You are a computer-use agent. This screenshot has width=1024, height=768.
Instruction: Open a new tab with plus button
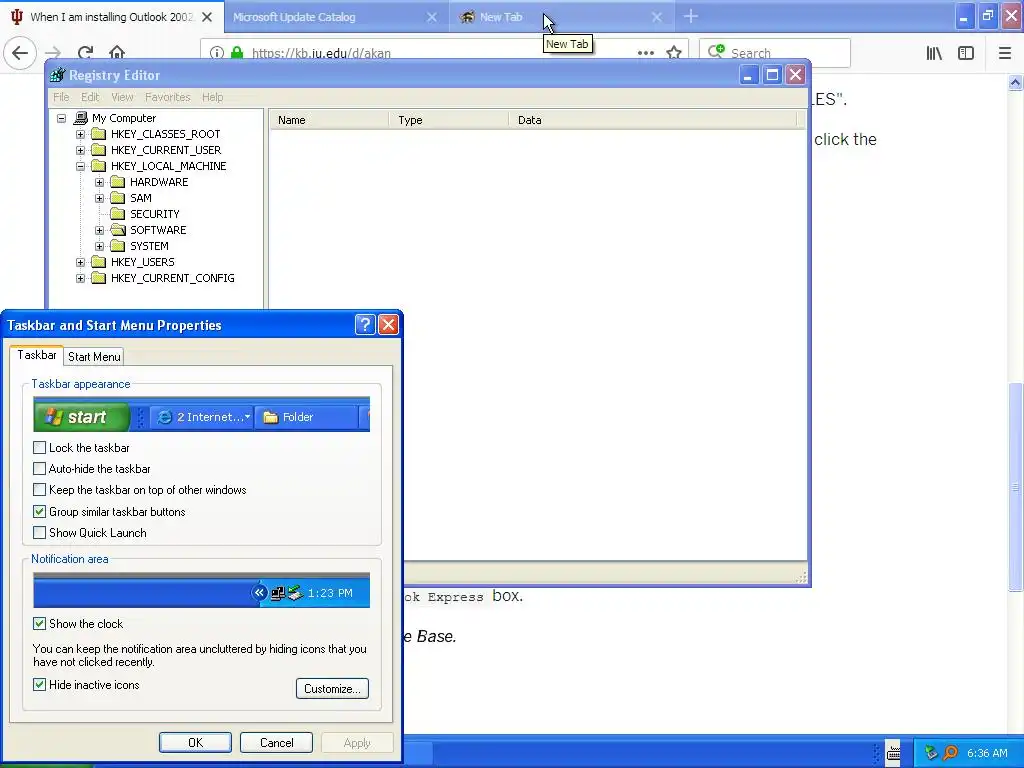click(x=690, y=16)
